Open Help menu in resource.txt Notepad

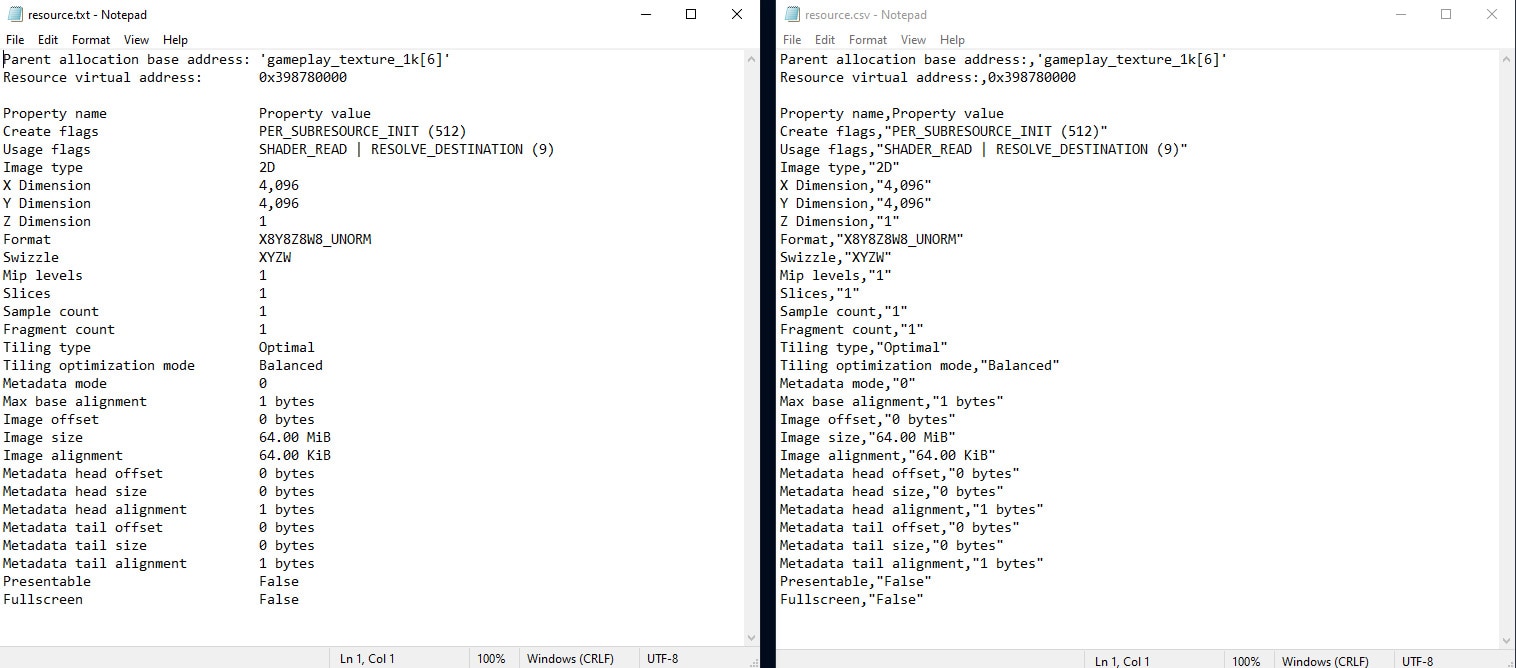tap(175, 40)
